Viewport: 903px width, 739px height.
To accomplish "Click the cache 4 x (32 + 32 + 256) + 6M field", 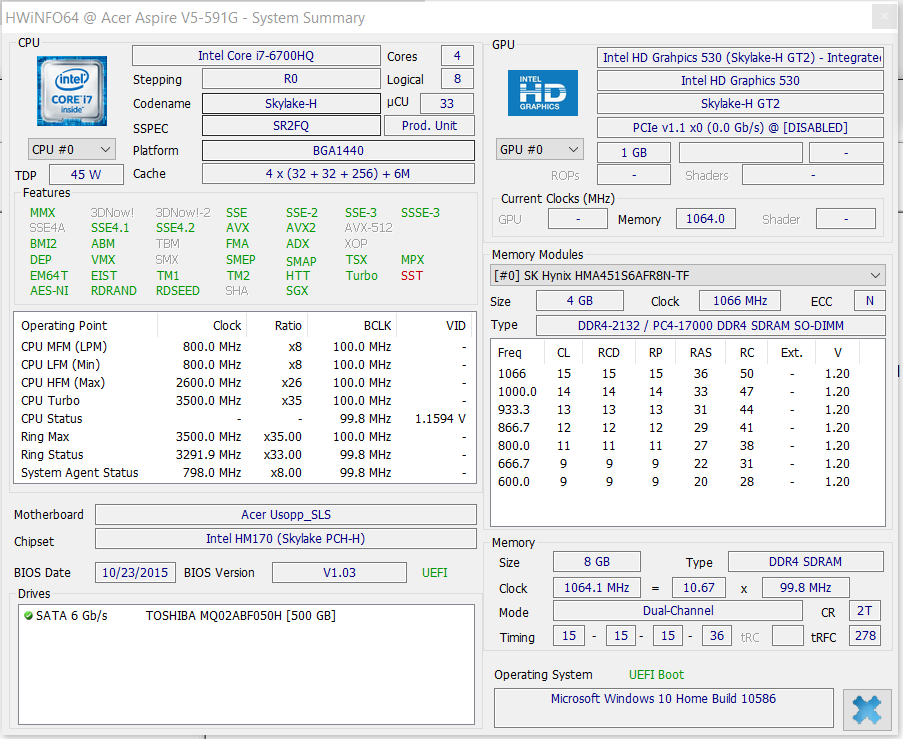I will pyautogui.click(x=338, y=174).
